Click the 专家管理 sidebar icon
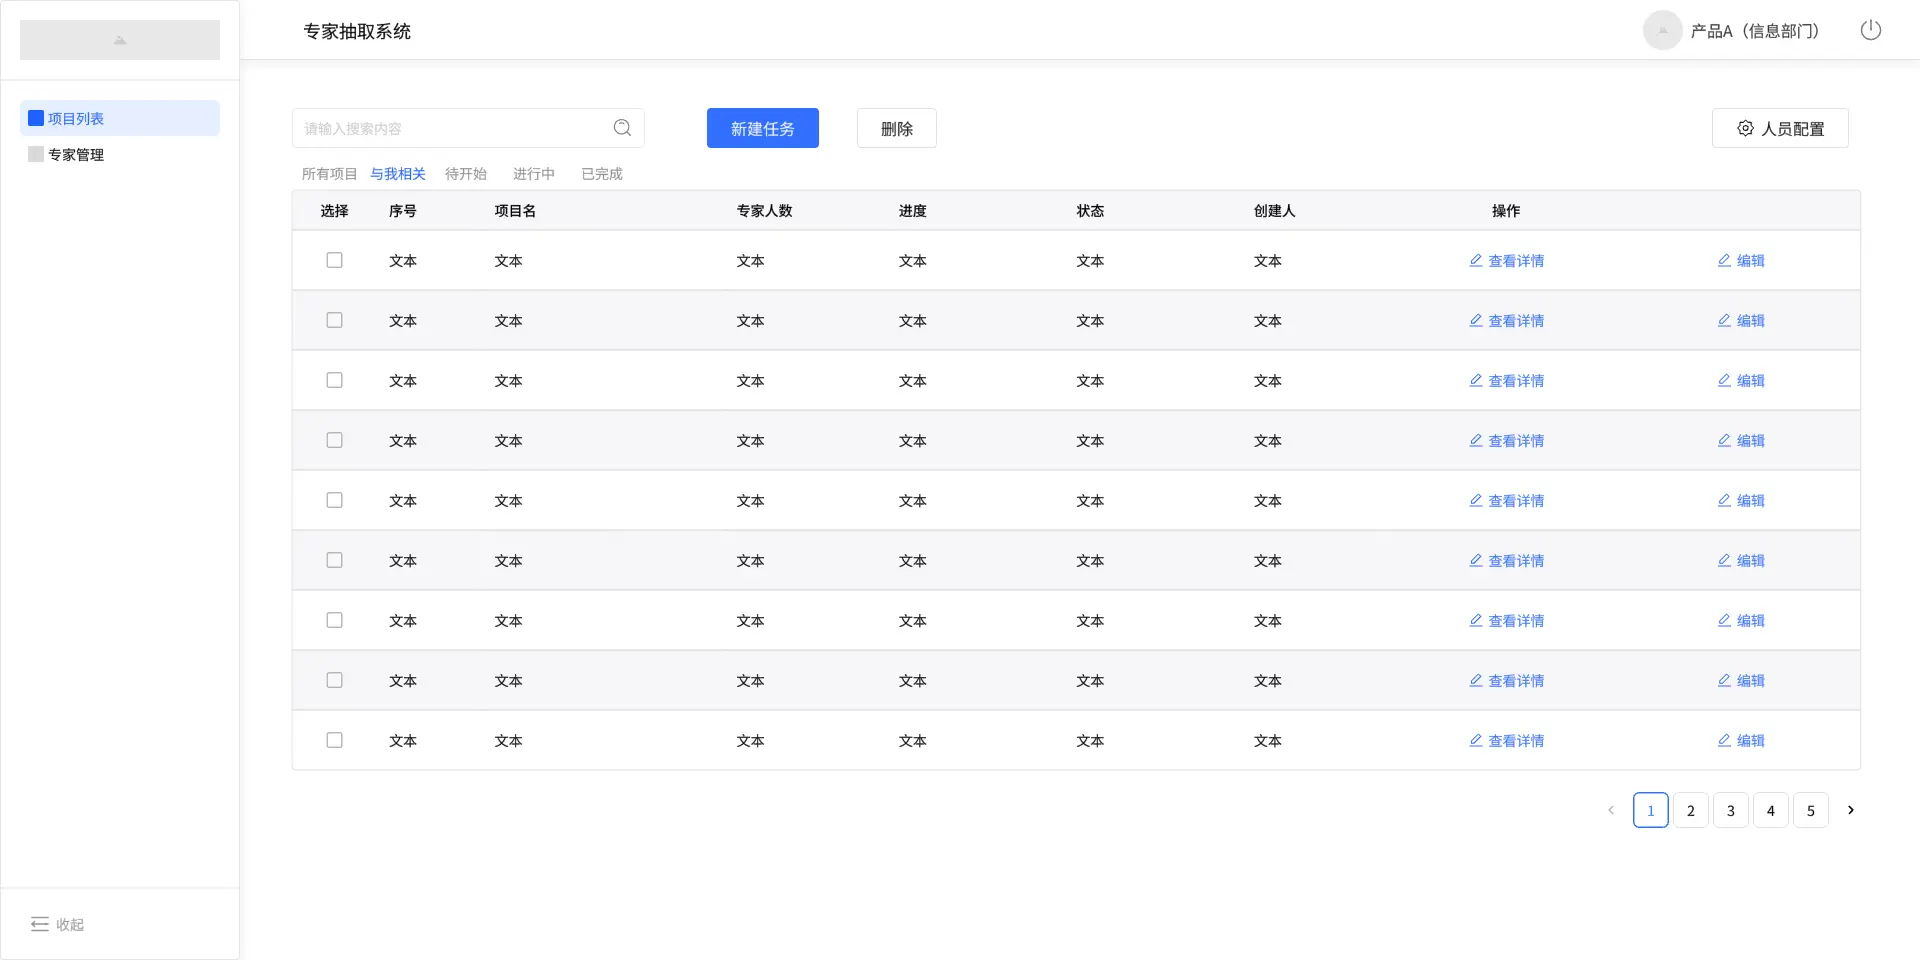The image size is (1920, 960). [36, 154]
